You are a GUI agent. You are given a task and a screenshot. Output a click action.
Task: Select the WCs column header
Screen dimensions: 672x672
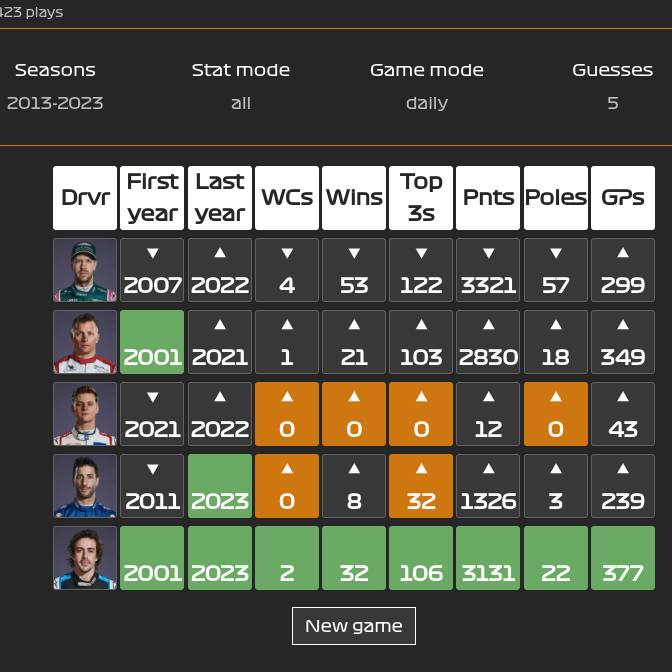pyautogui.click(x=287, y=197)
